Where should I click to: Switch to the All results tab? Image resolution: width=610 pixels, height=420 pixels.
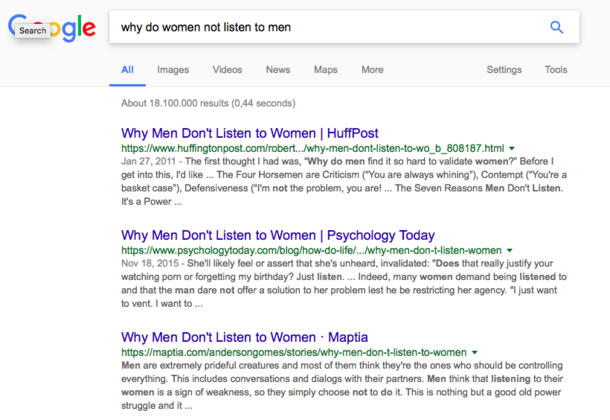tap(127, 70)
